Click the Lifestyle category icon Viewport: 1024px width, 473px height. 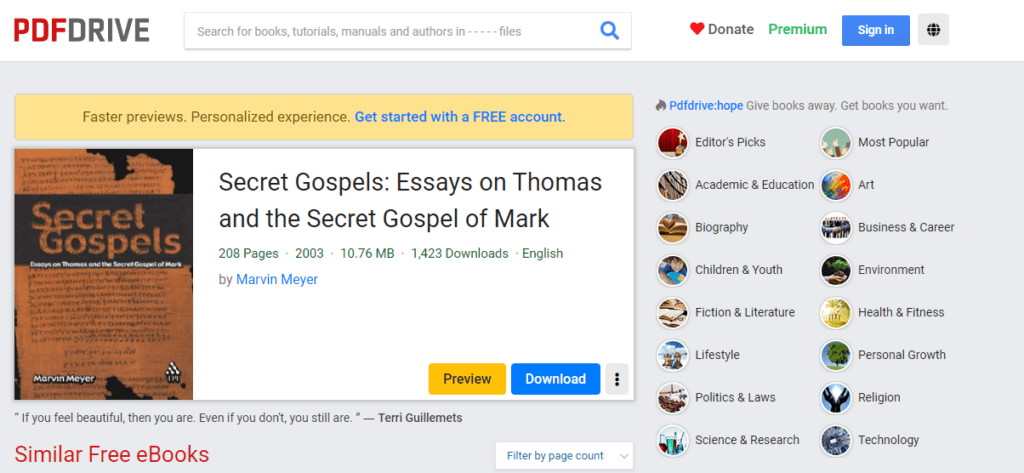tap(673, 355)
